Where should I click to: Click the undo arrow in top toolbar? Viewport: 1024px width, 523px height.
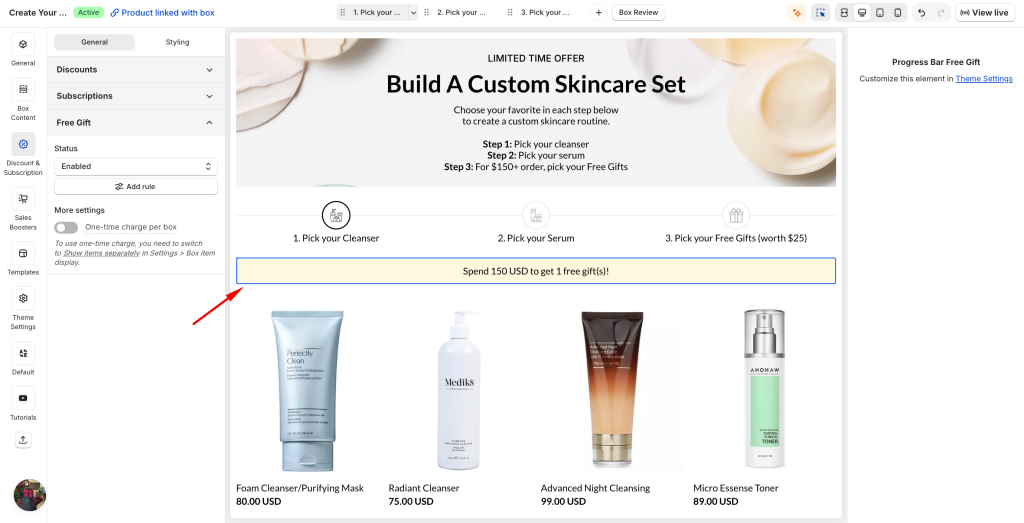921,12
